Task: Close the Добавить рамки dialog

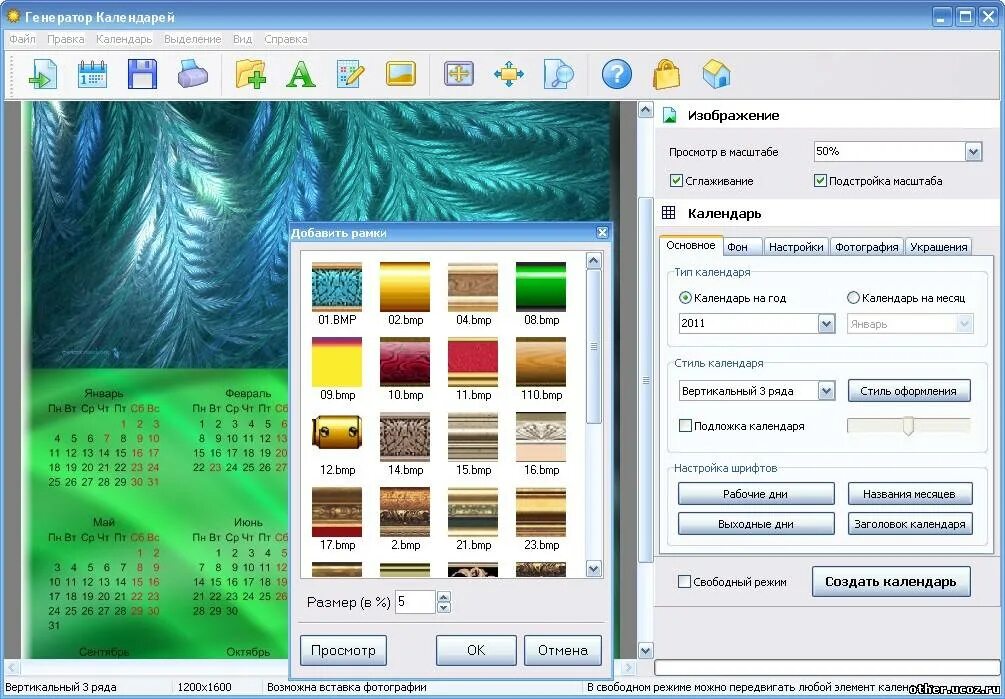Action: click(601, 233)
